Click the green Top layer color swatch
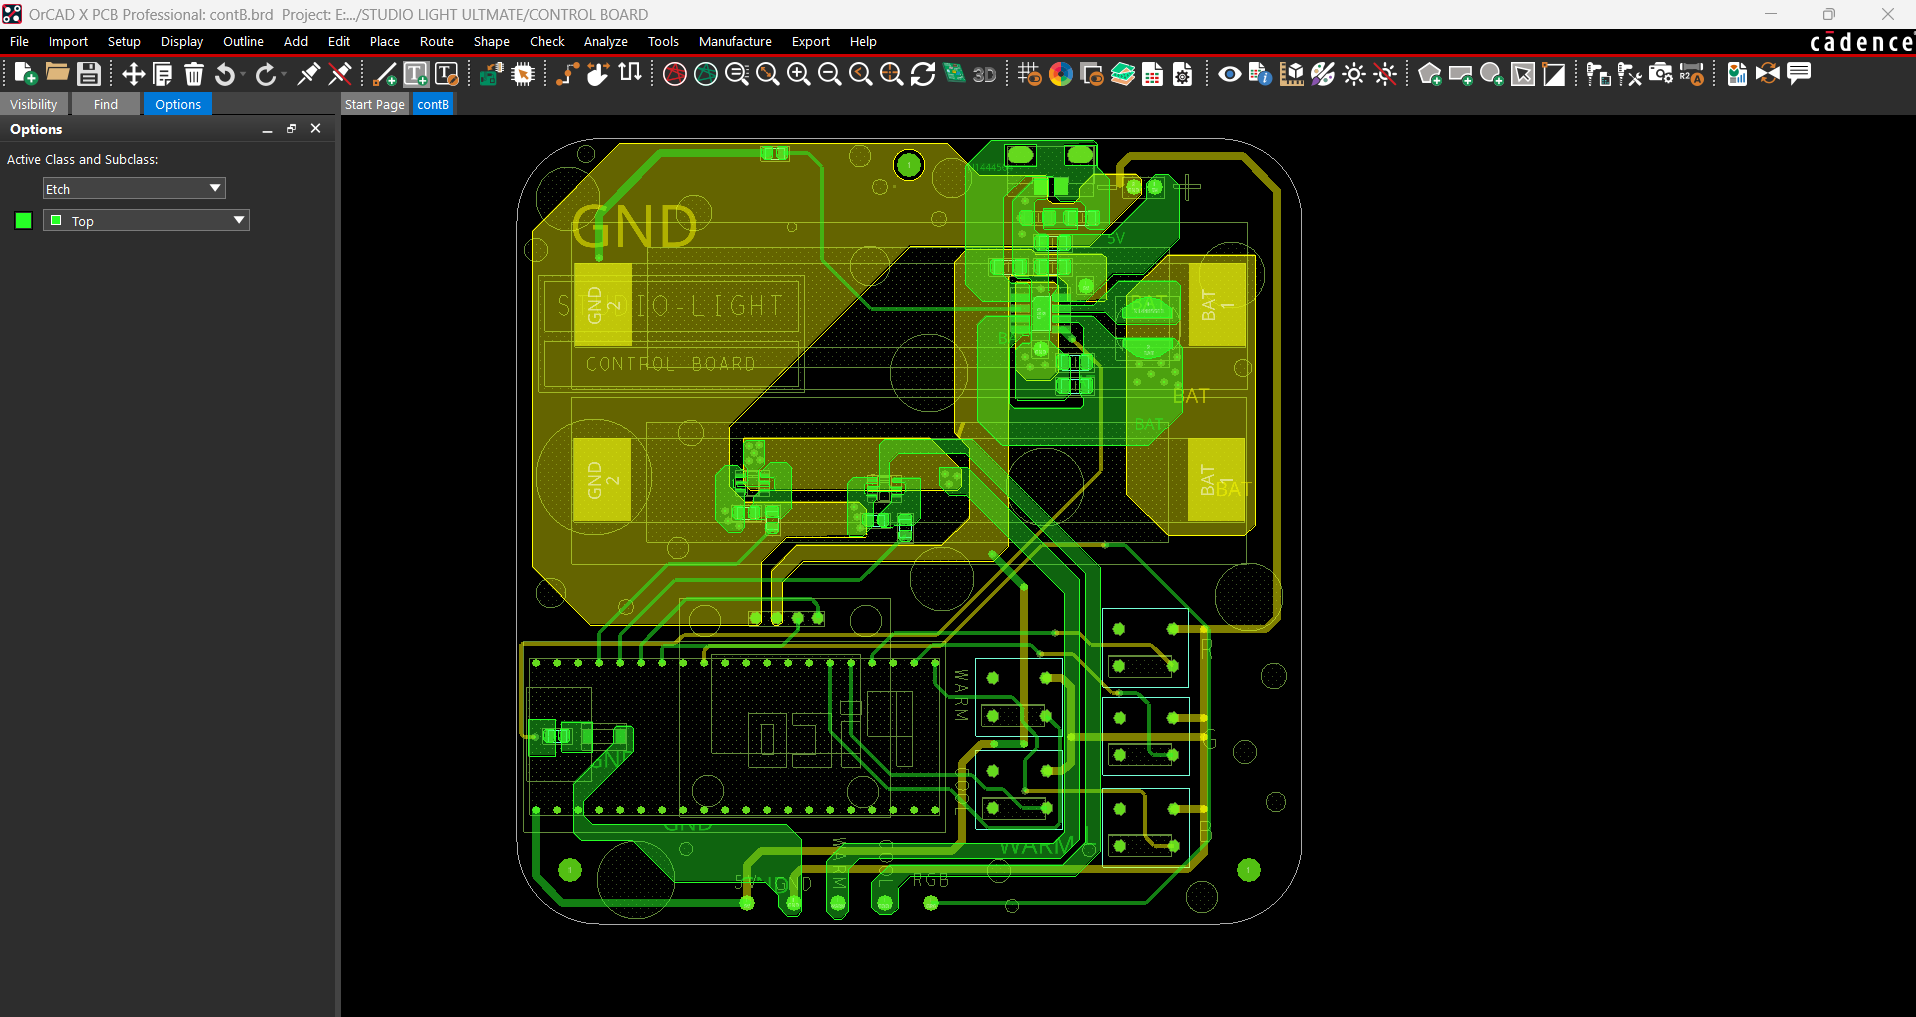The image size is (1916, 1017). click(x=24, y=221)
